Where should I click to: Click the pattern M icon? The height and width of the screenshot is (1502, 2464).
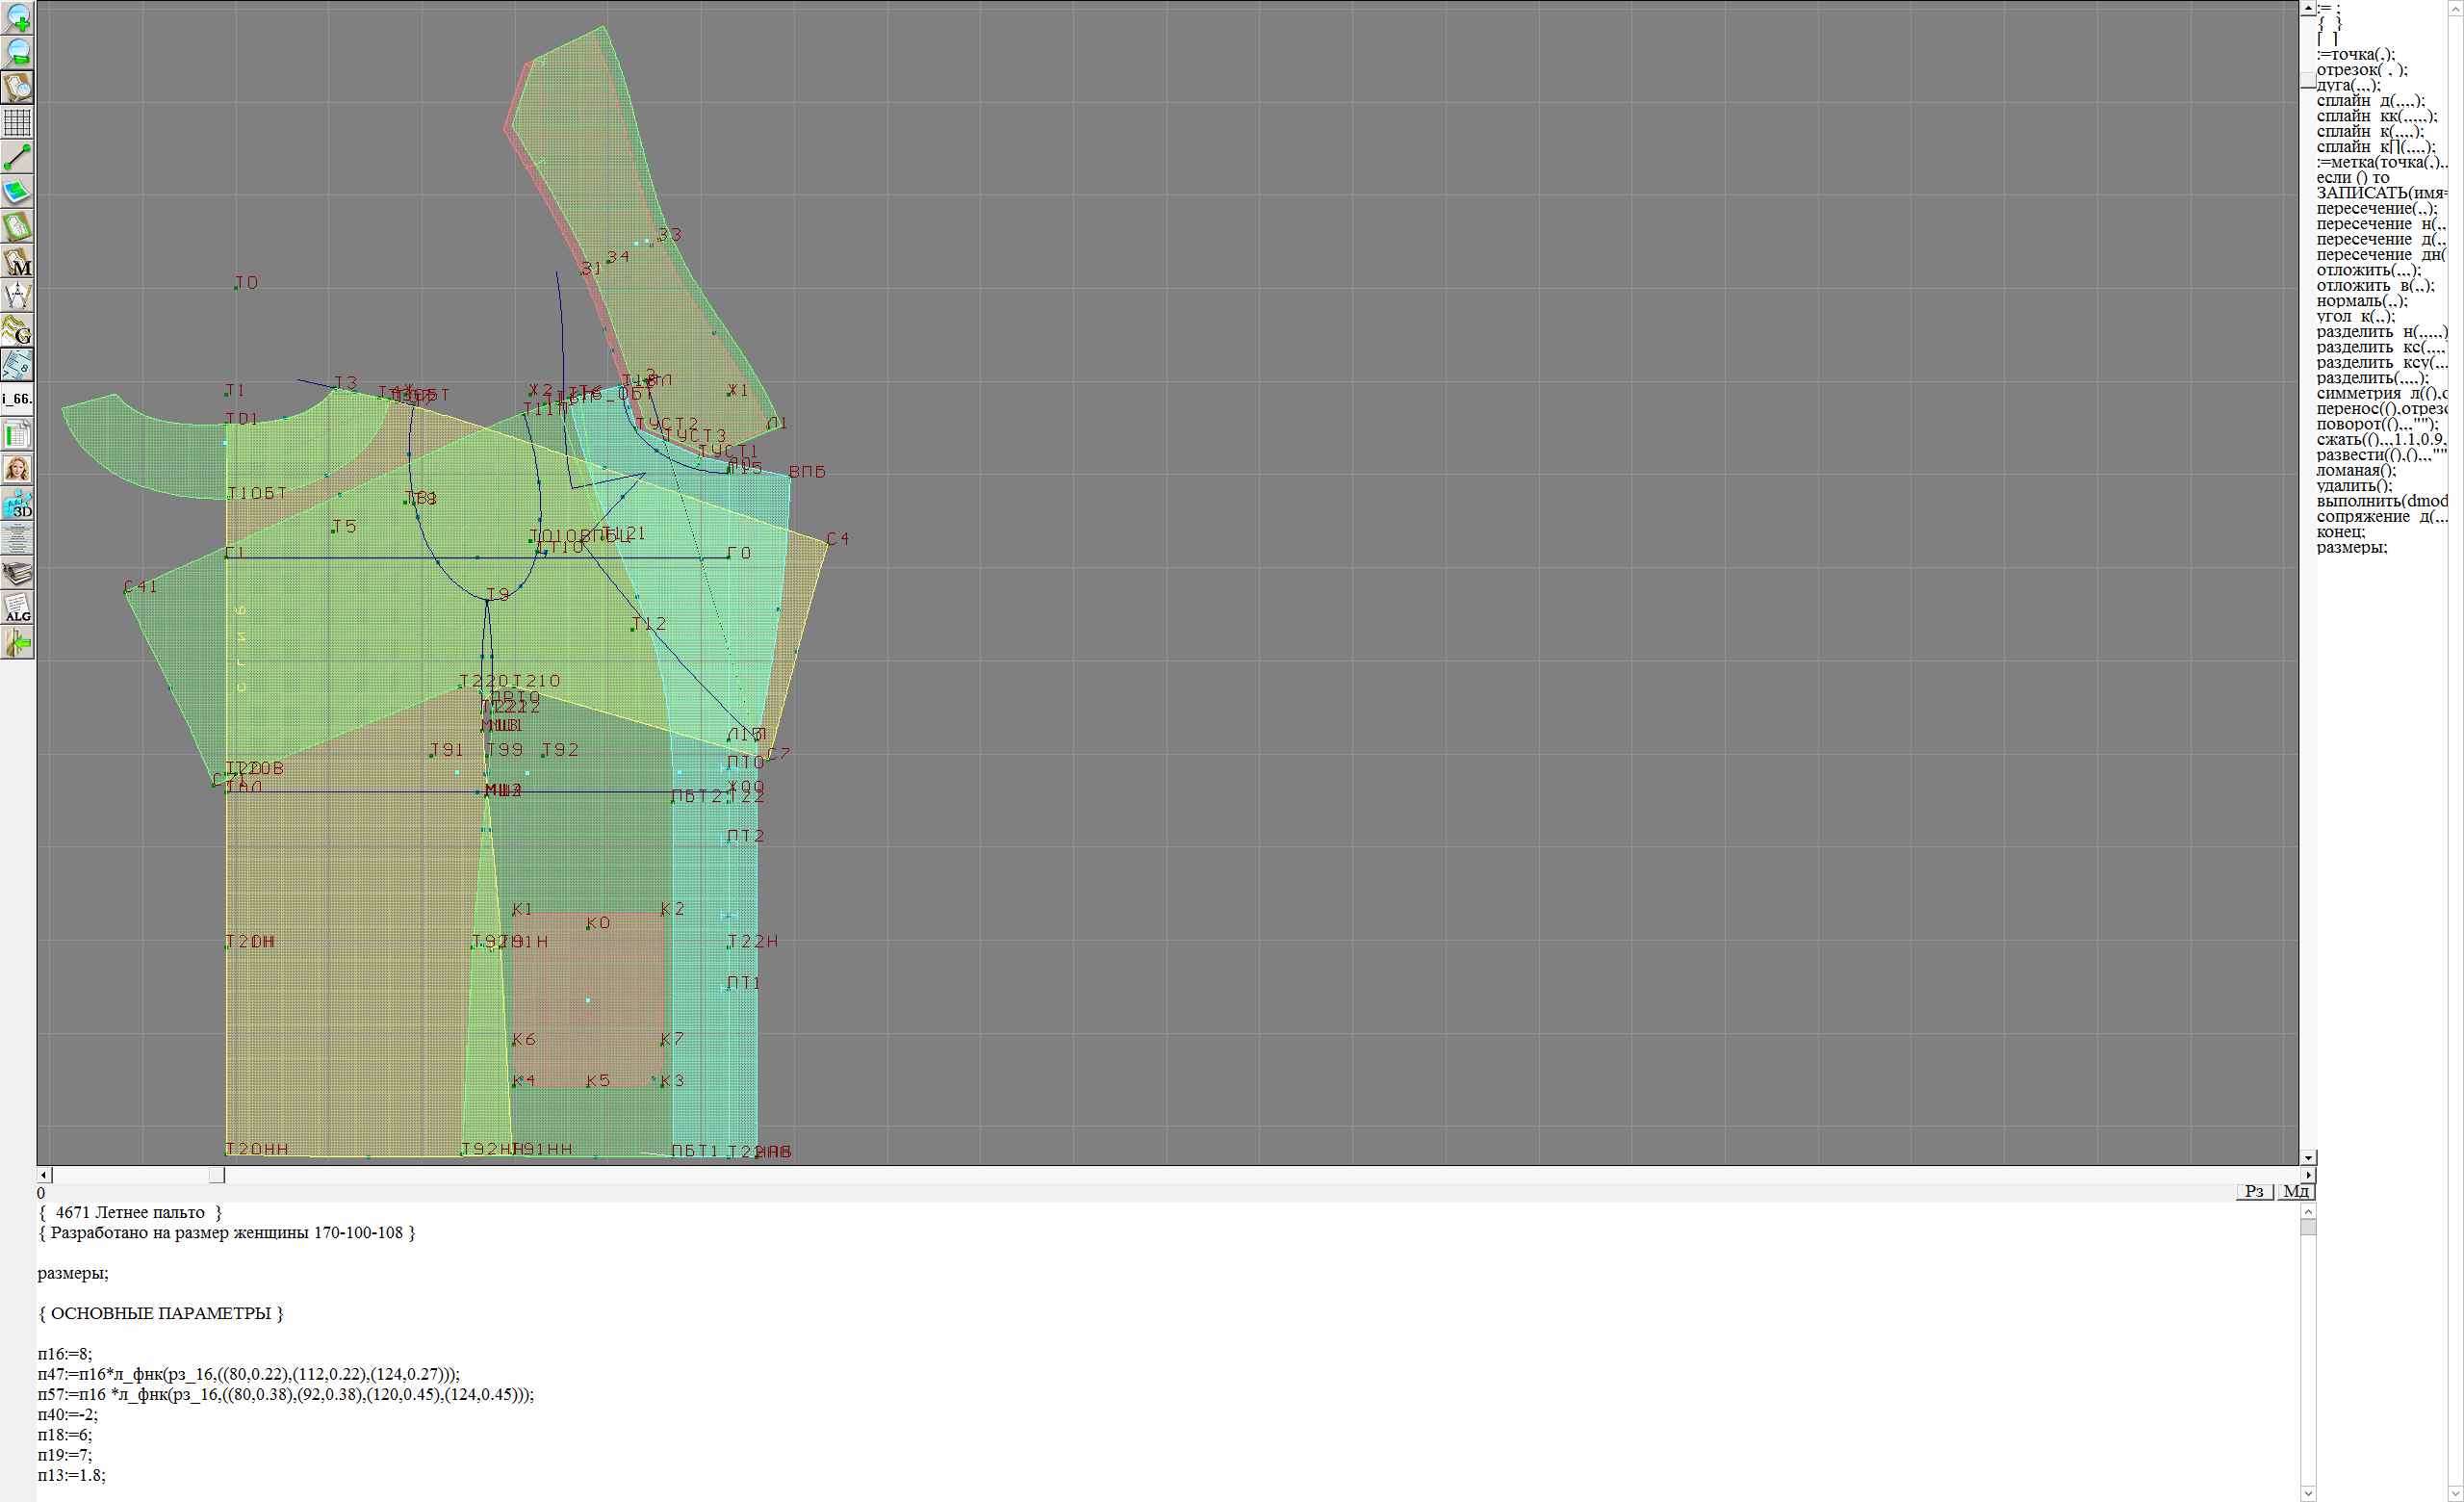18,262
